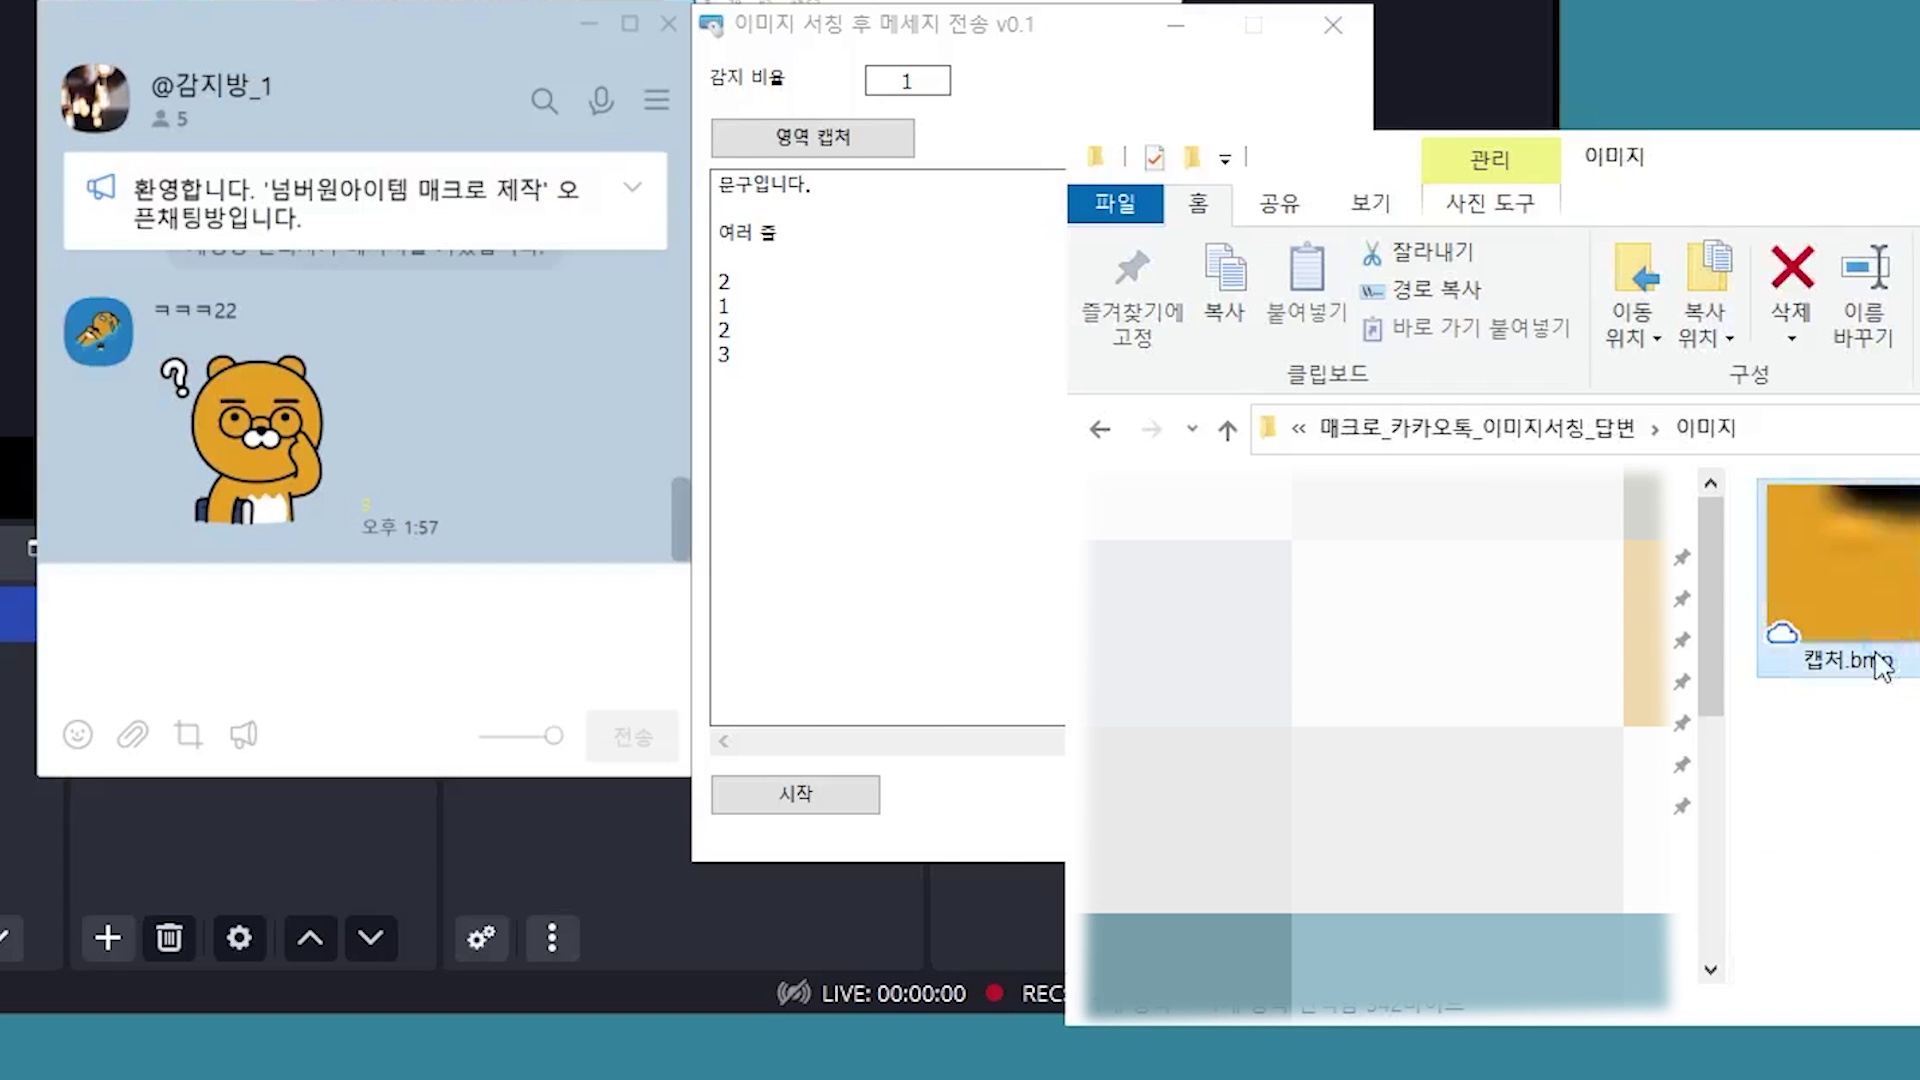The height and width of the screenshot is (1080, 1920).
Task: Click the paperclip file attach icon
Action: tap(132, 735)
